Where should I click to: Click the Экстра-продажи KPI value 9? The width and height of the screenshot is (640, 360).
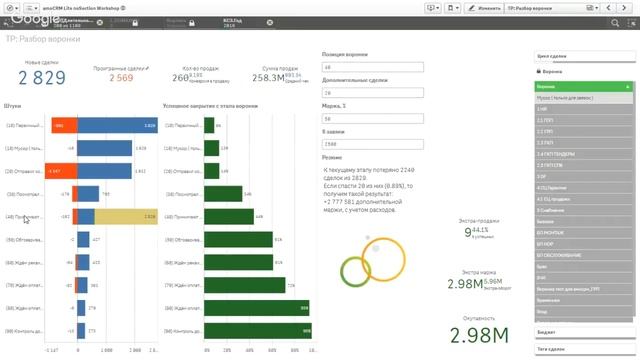coord(468,232)
